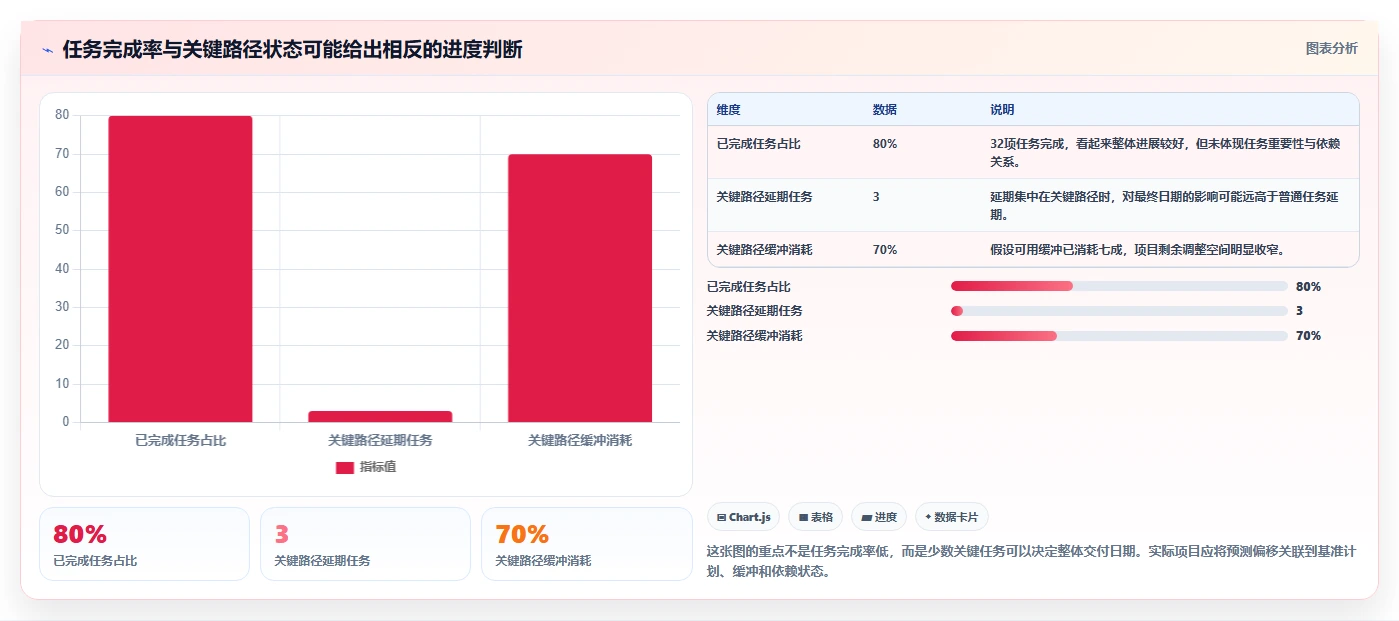Image resolution: width=1399 pixels, height=621 pixels.
Task: Click the orange 70% data card
Action: coord(586,544)
